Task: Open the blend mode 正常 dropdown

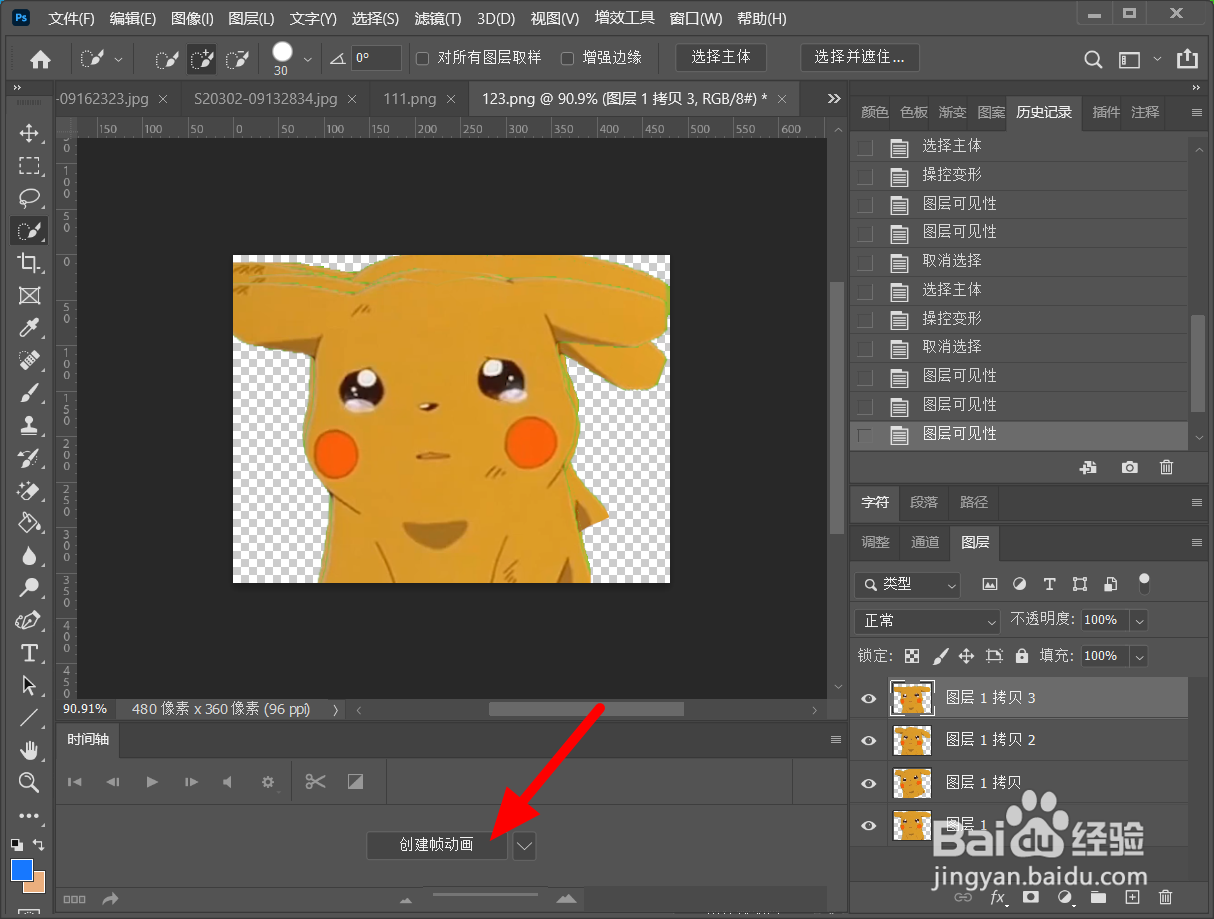Action: coord(927,621)
